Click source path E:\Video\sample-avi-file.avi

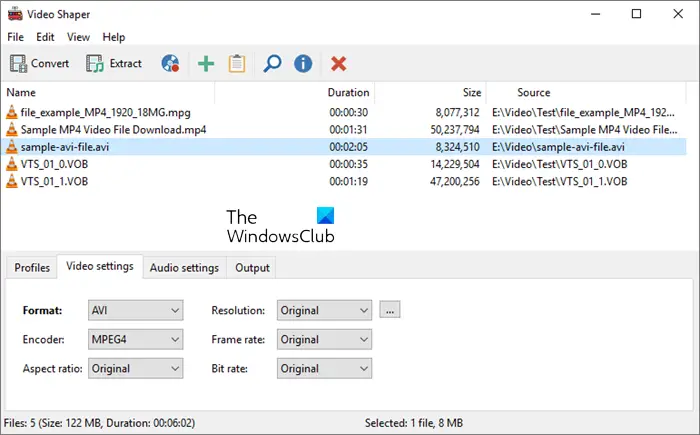point(558,146)
